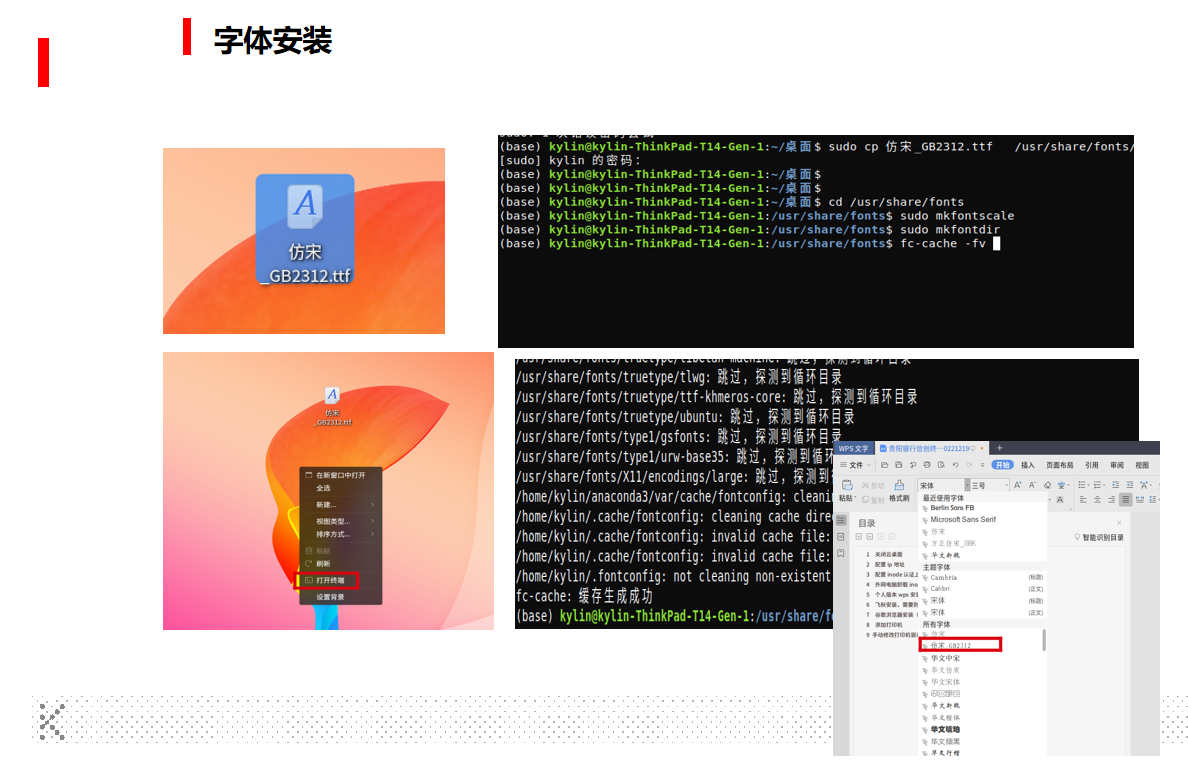Choose 打开终端 from the desktop context menu

point(330,580)
